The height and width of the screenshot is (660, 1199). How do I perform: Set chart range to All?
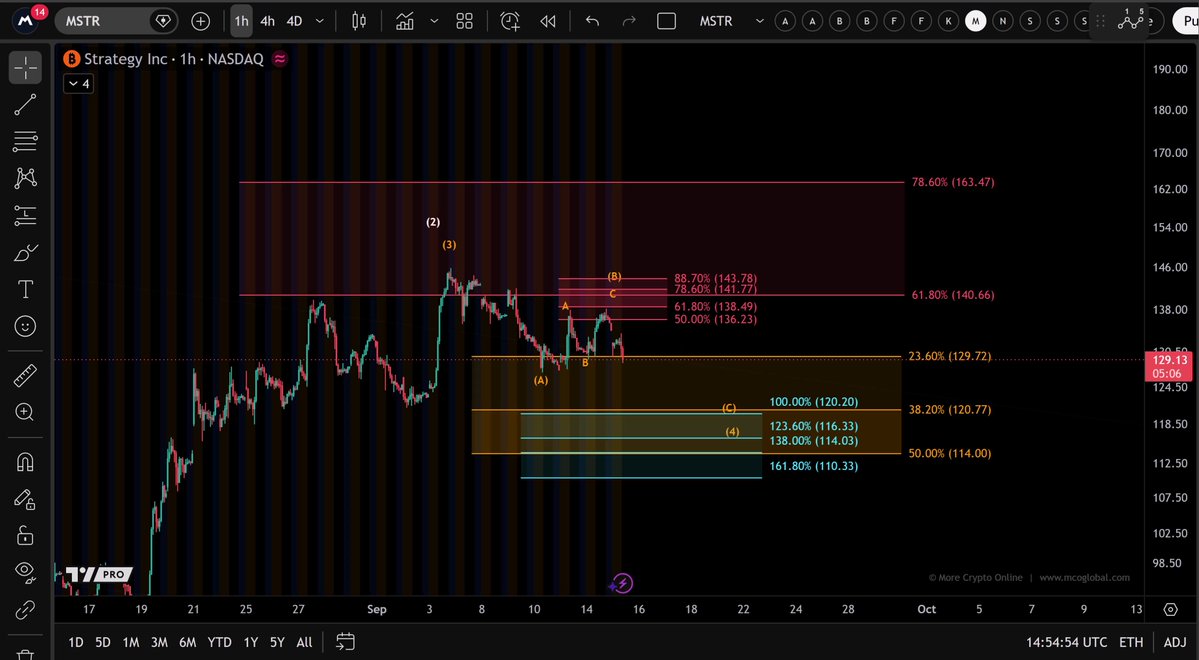pos(304,642)
